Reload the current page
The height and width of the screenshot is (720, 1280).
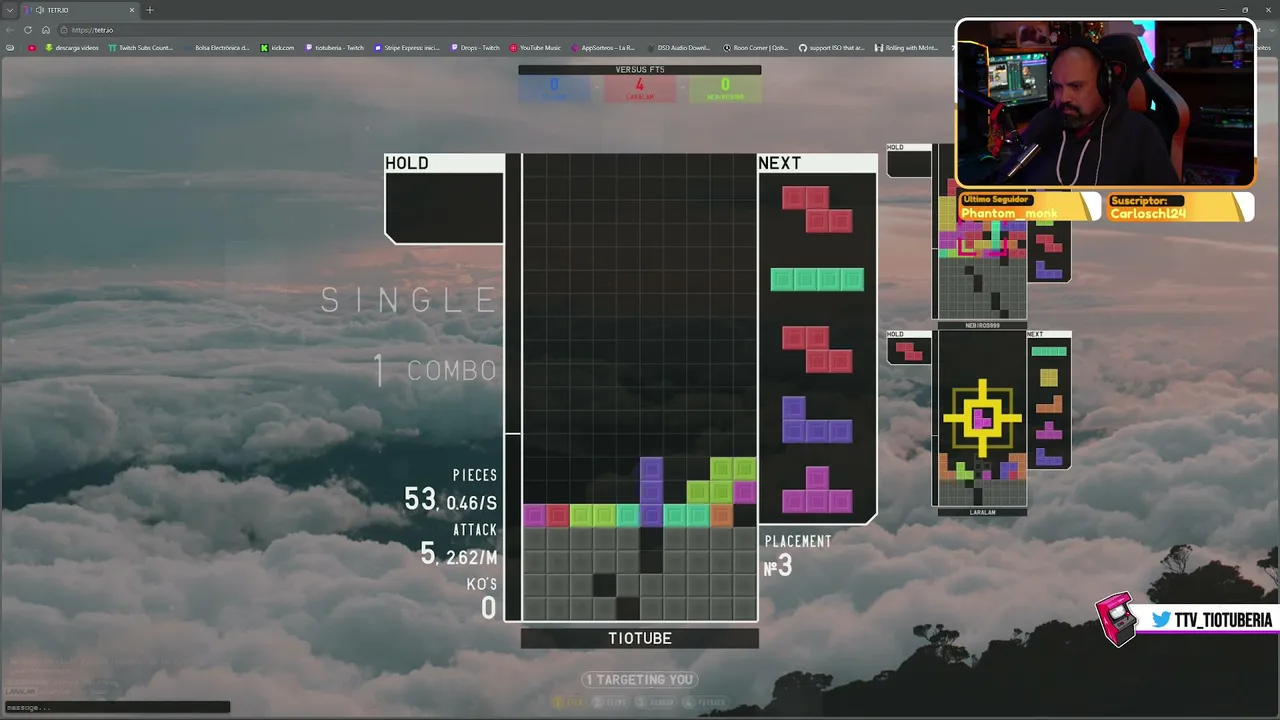(x=28, y=30)
